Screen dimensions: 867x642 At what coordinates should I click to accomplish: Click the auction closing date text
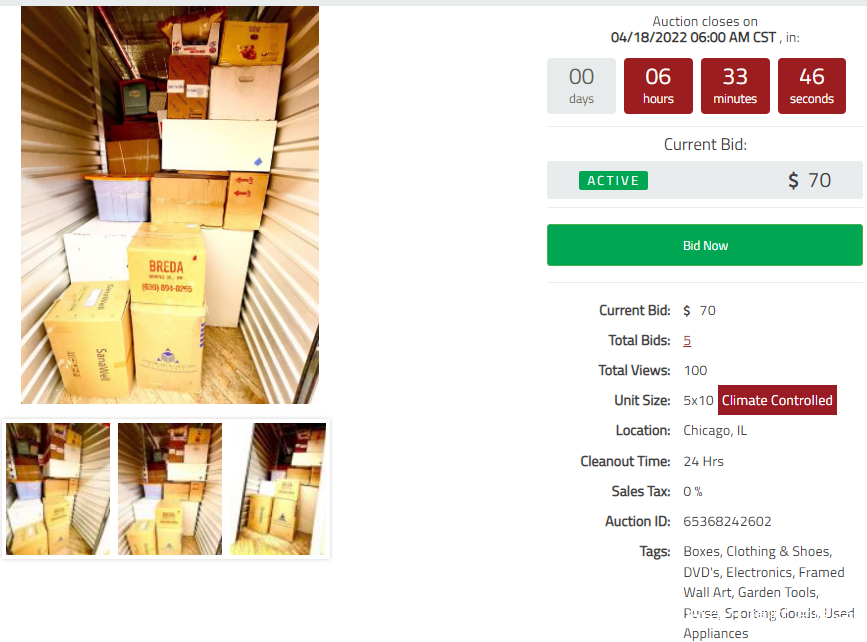tap(693, 38)
